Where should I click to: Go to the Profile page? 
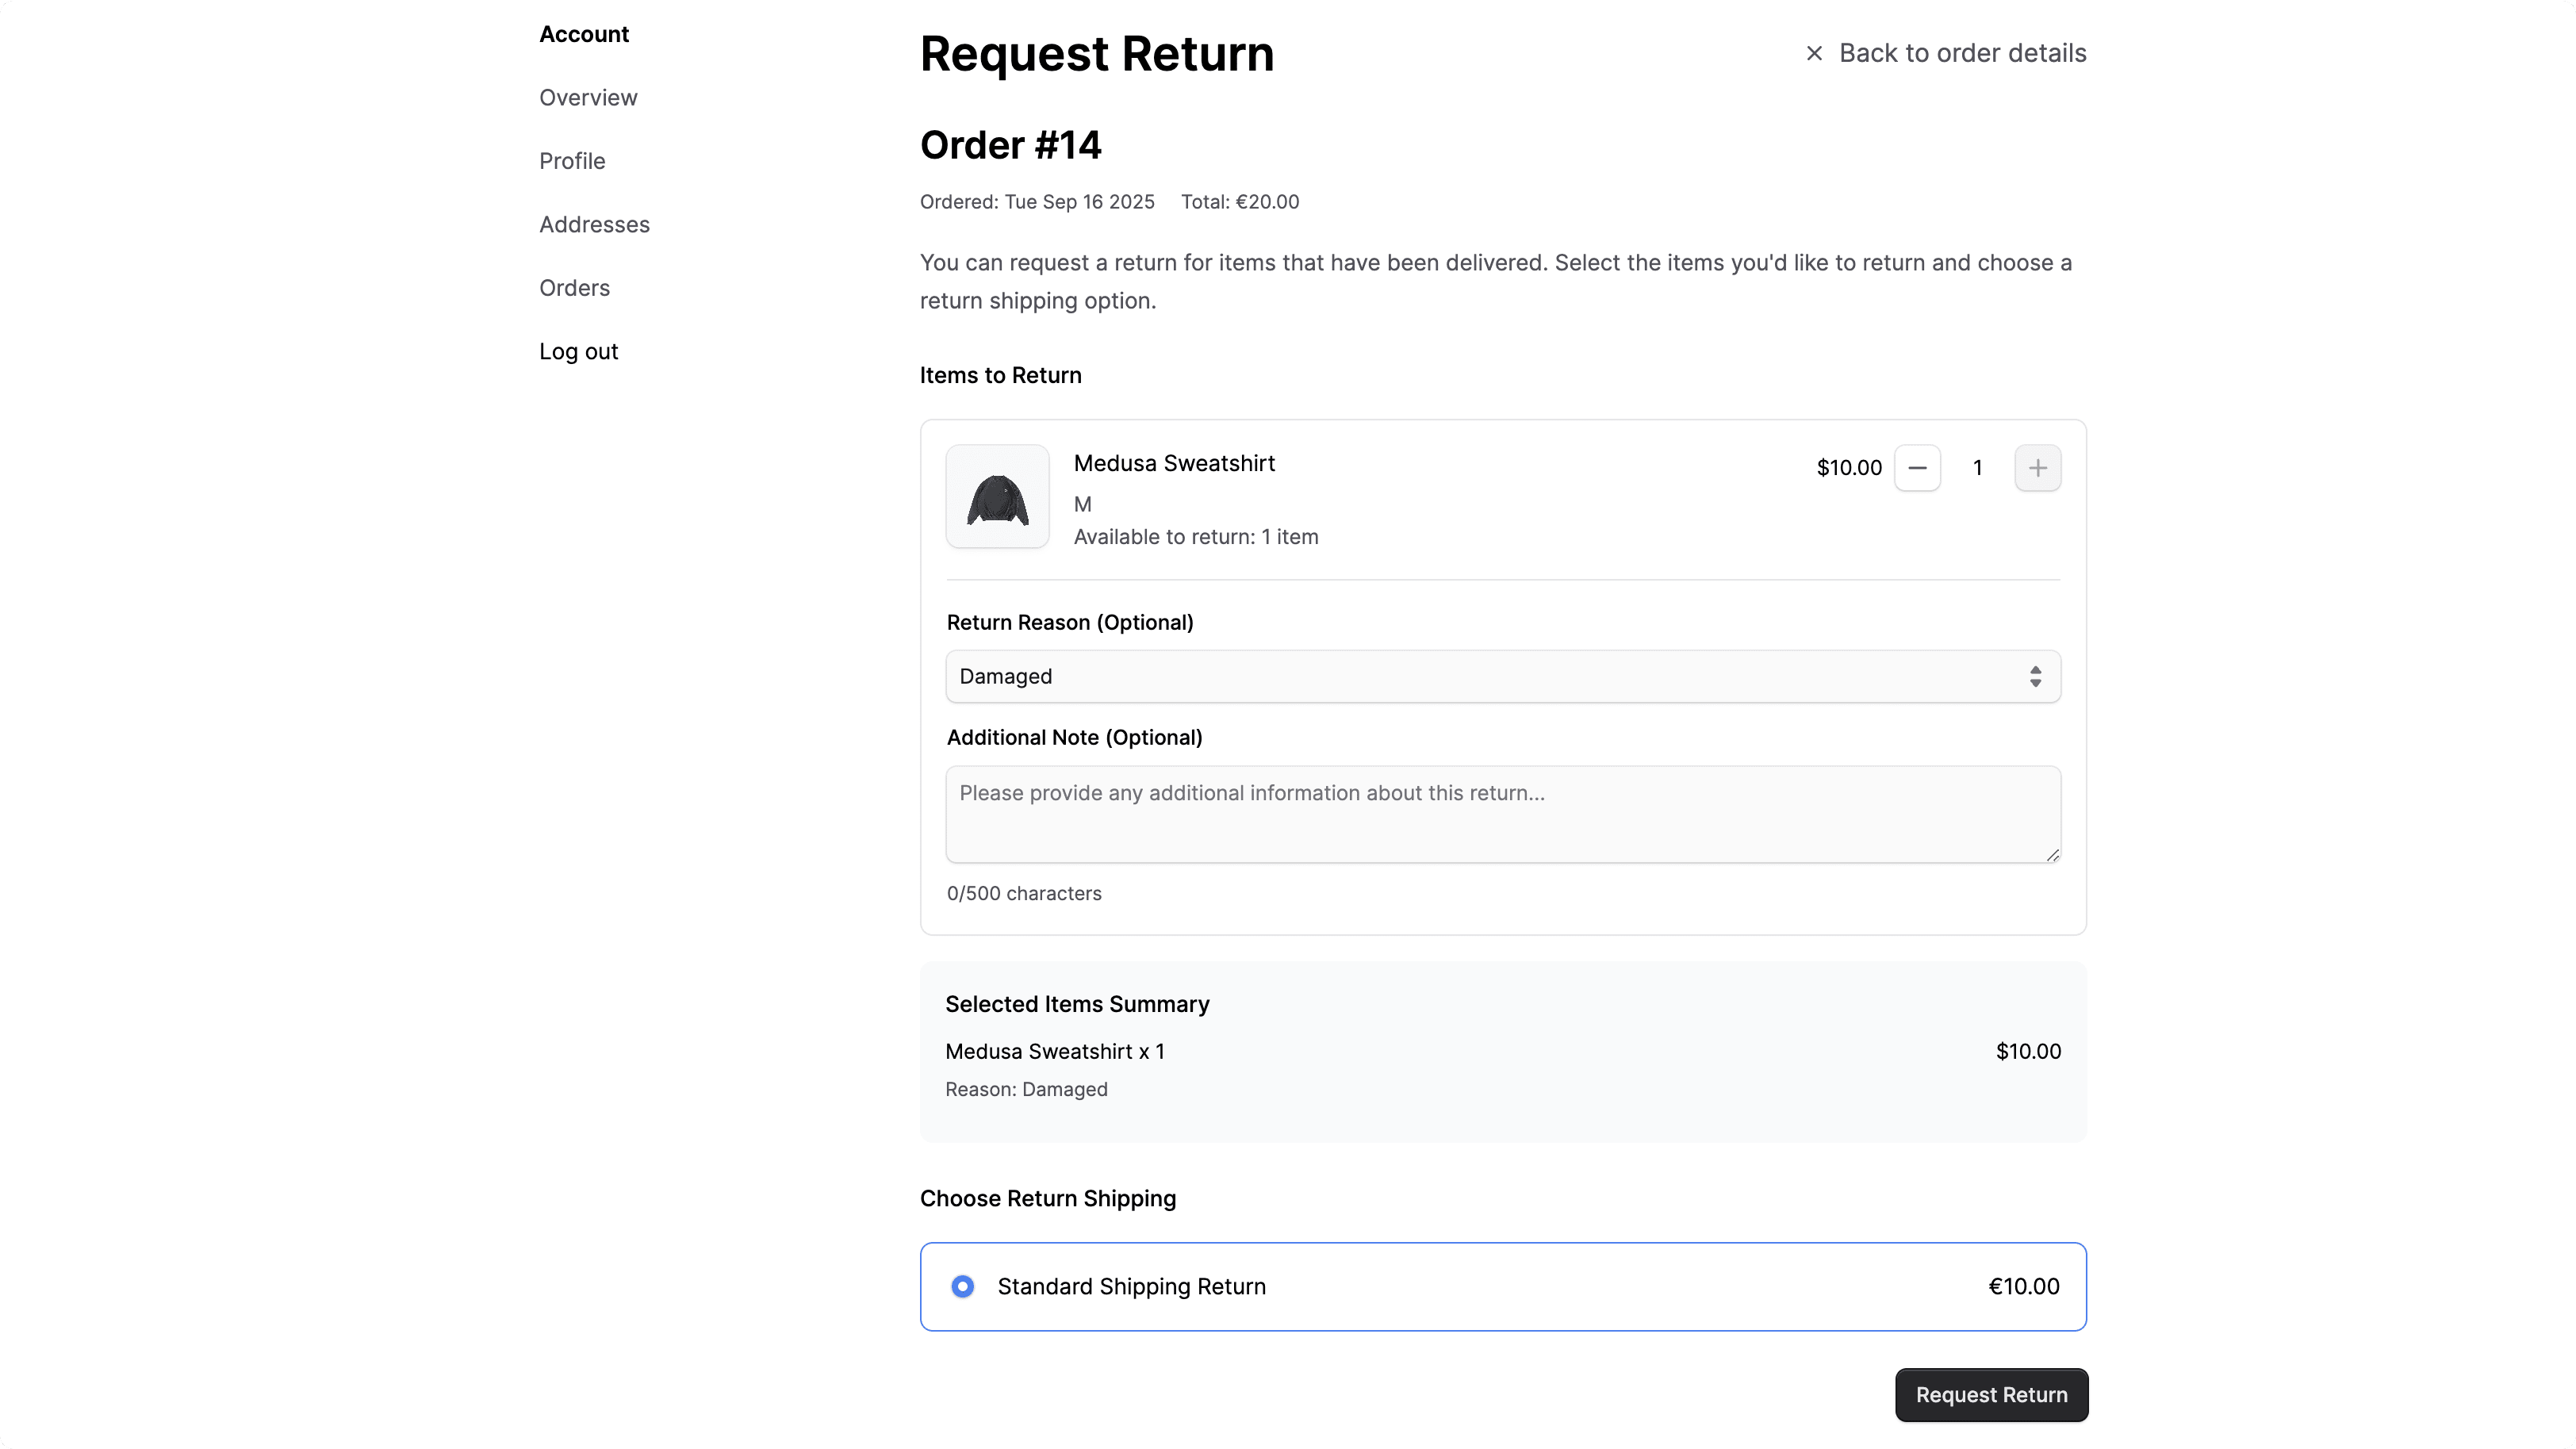572,160
